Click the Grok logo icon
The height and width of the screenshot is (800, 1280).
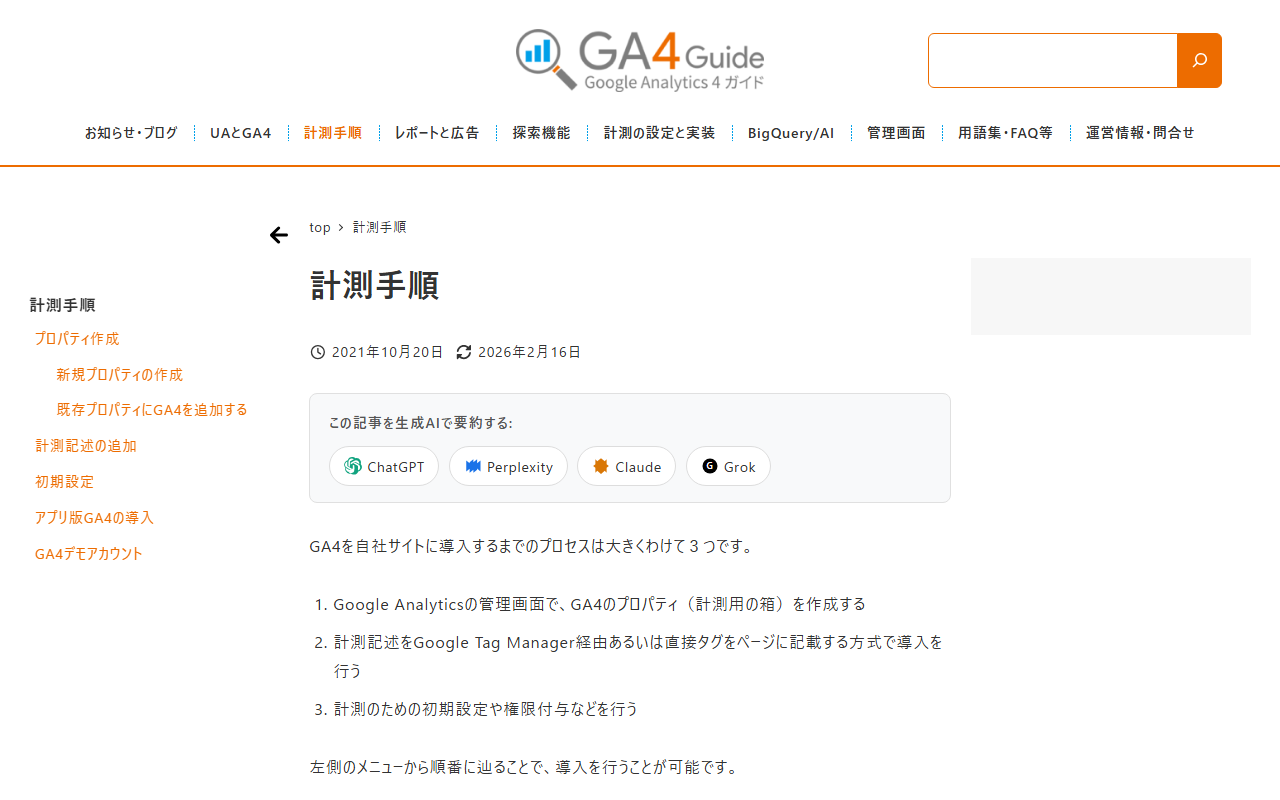[x=710, y=466]
